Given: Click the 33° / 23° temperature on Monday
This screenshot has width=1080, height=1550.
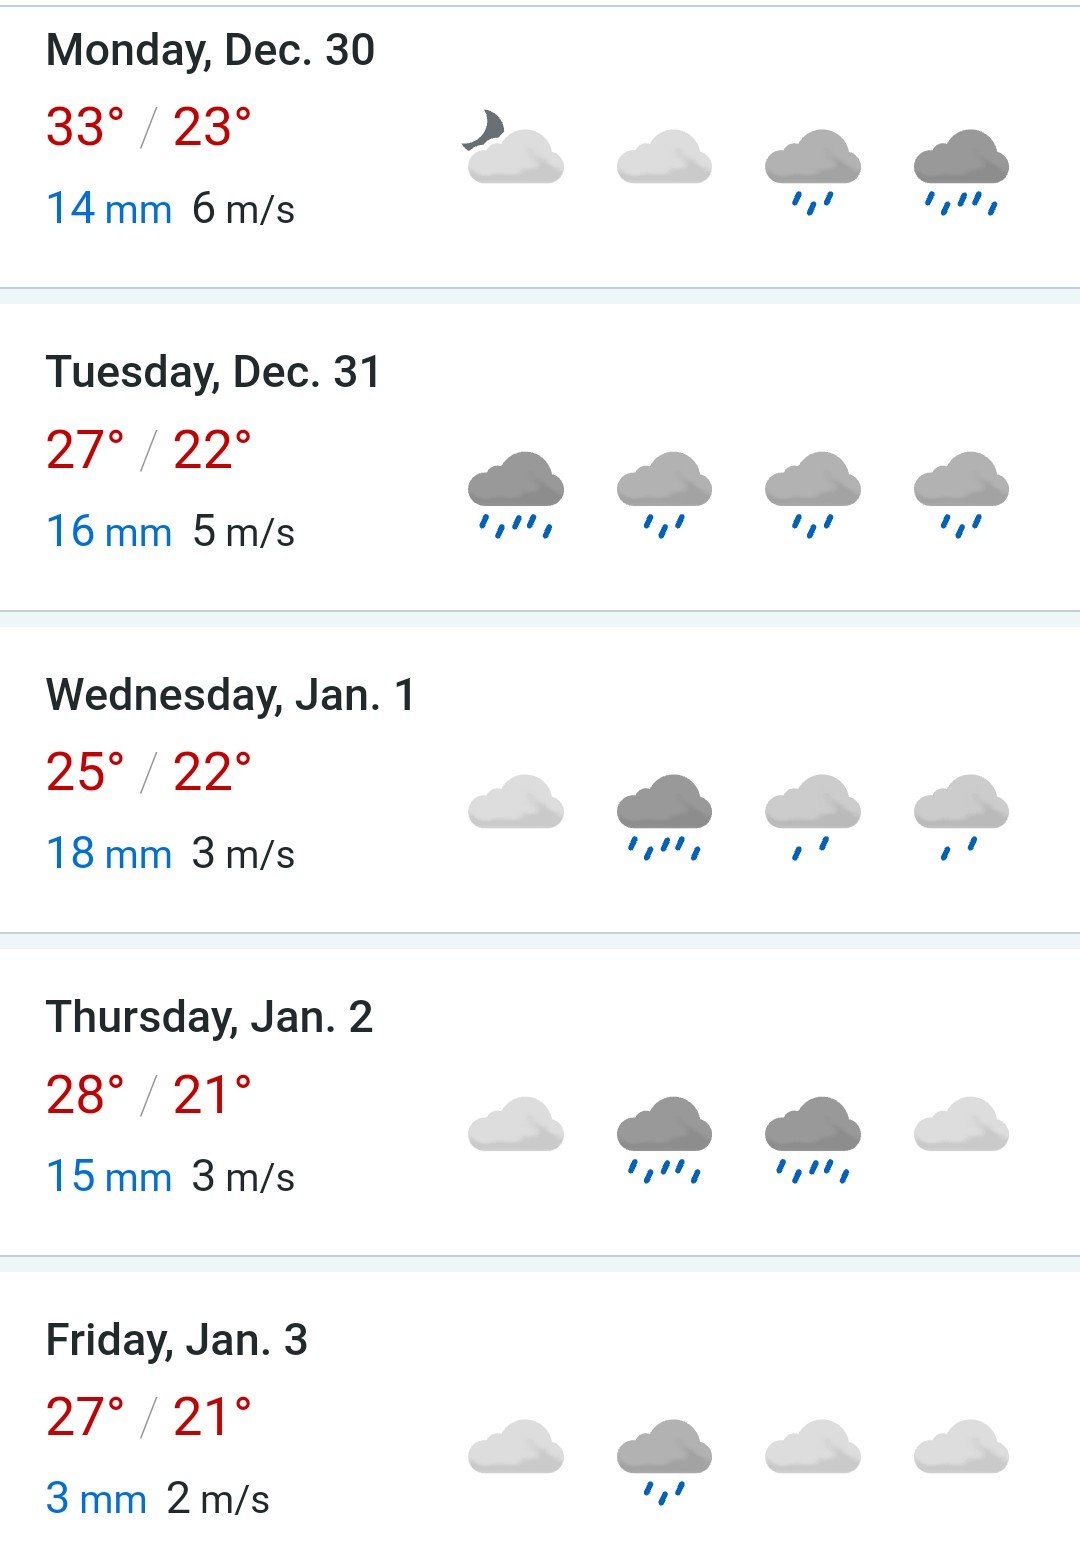Looking at the screenshot, I should pos(148,127).
